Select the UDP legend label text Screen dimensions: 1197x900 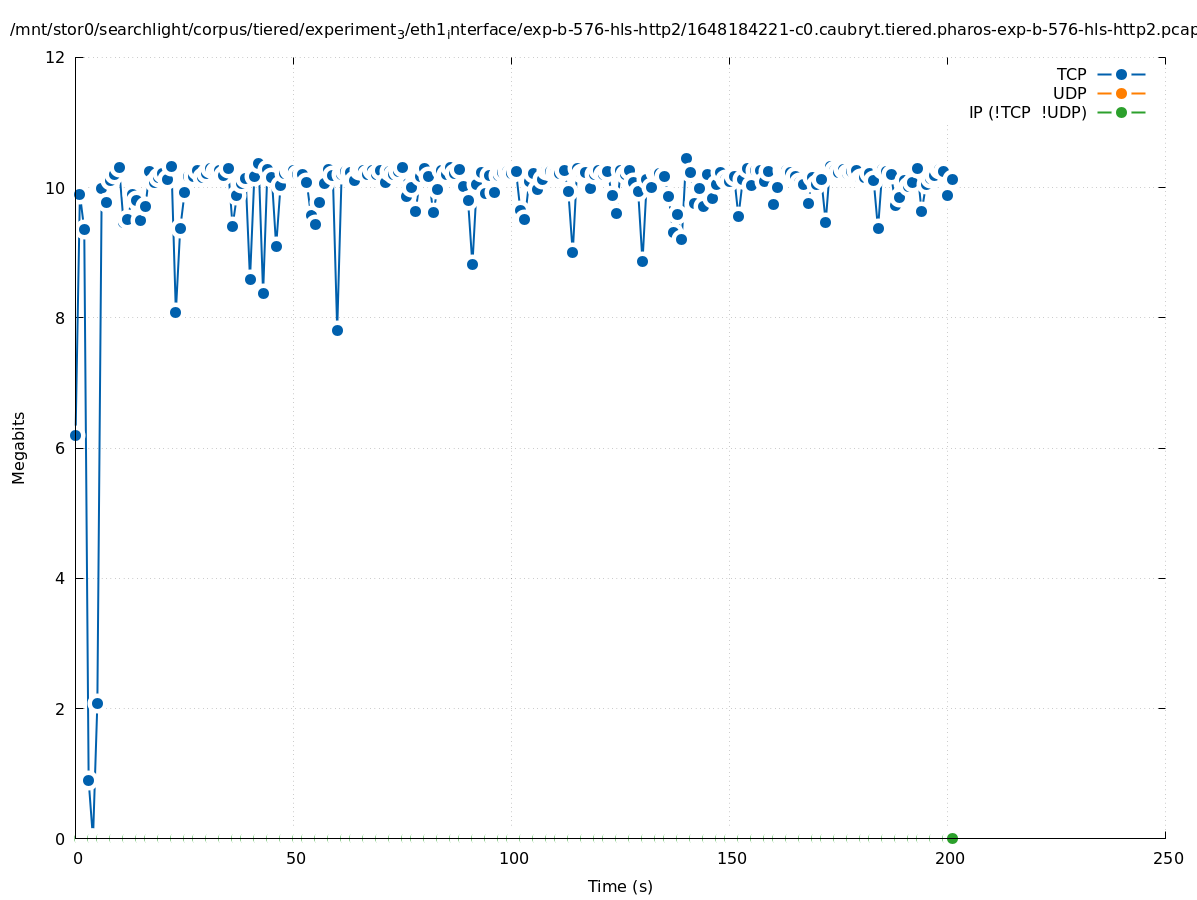[1069, 93]
